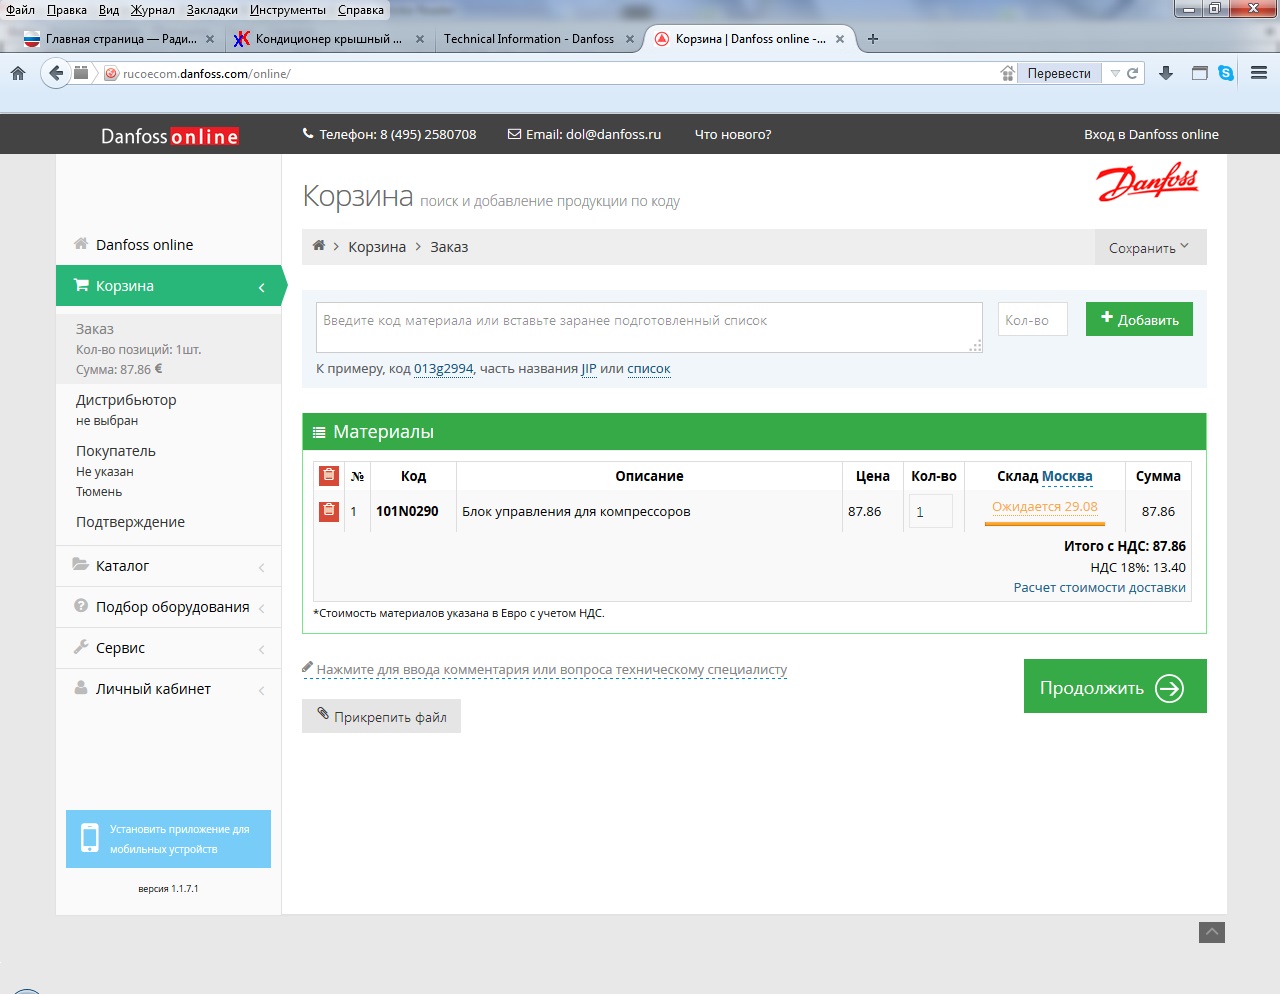The height and width of the screenshot is (994, 1280).
Task: Open the Downloads arrow icon in the toolbar
Action: [1166, 73]
